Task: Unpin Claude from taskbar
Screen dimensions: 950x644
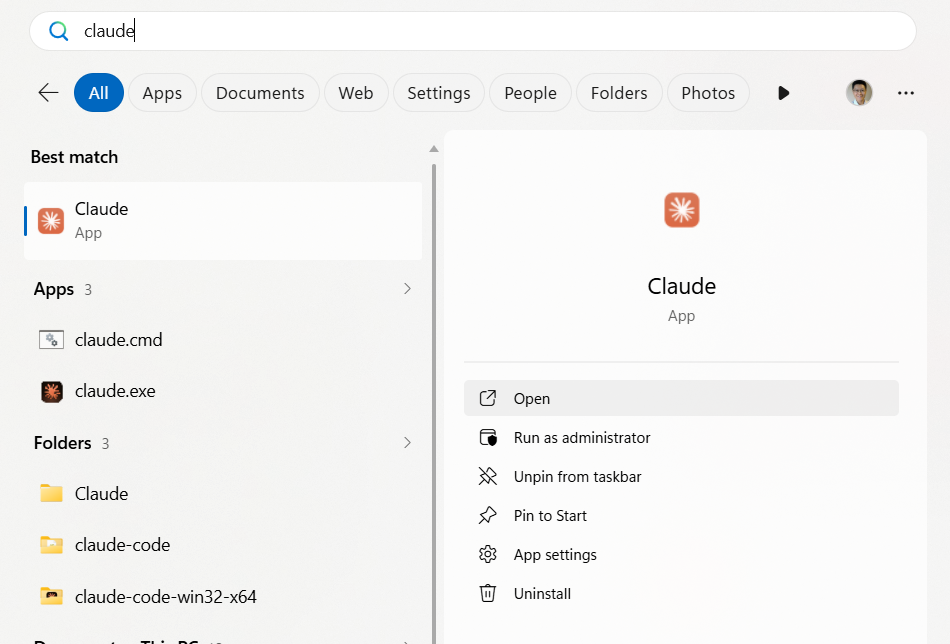Action: pos(681,477)
